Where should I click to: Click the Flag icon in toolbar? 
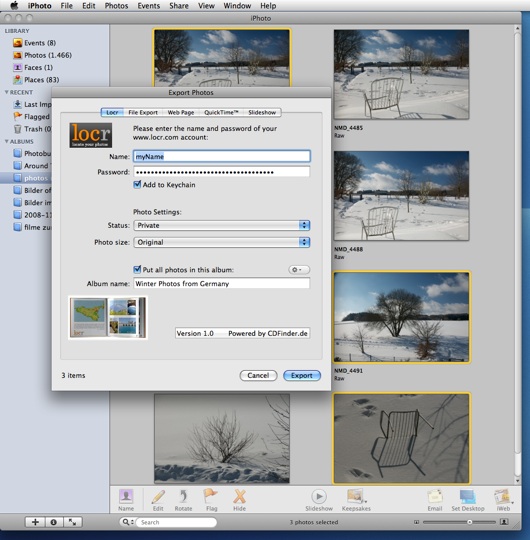pos(210,497)
